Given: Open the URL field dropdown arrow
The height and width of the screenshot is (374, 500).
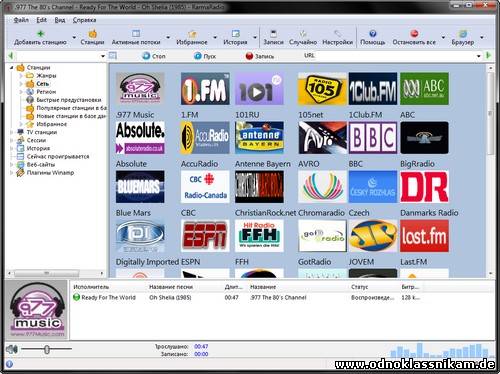Looking at the screenshot, I should [x=479, y=56].
